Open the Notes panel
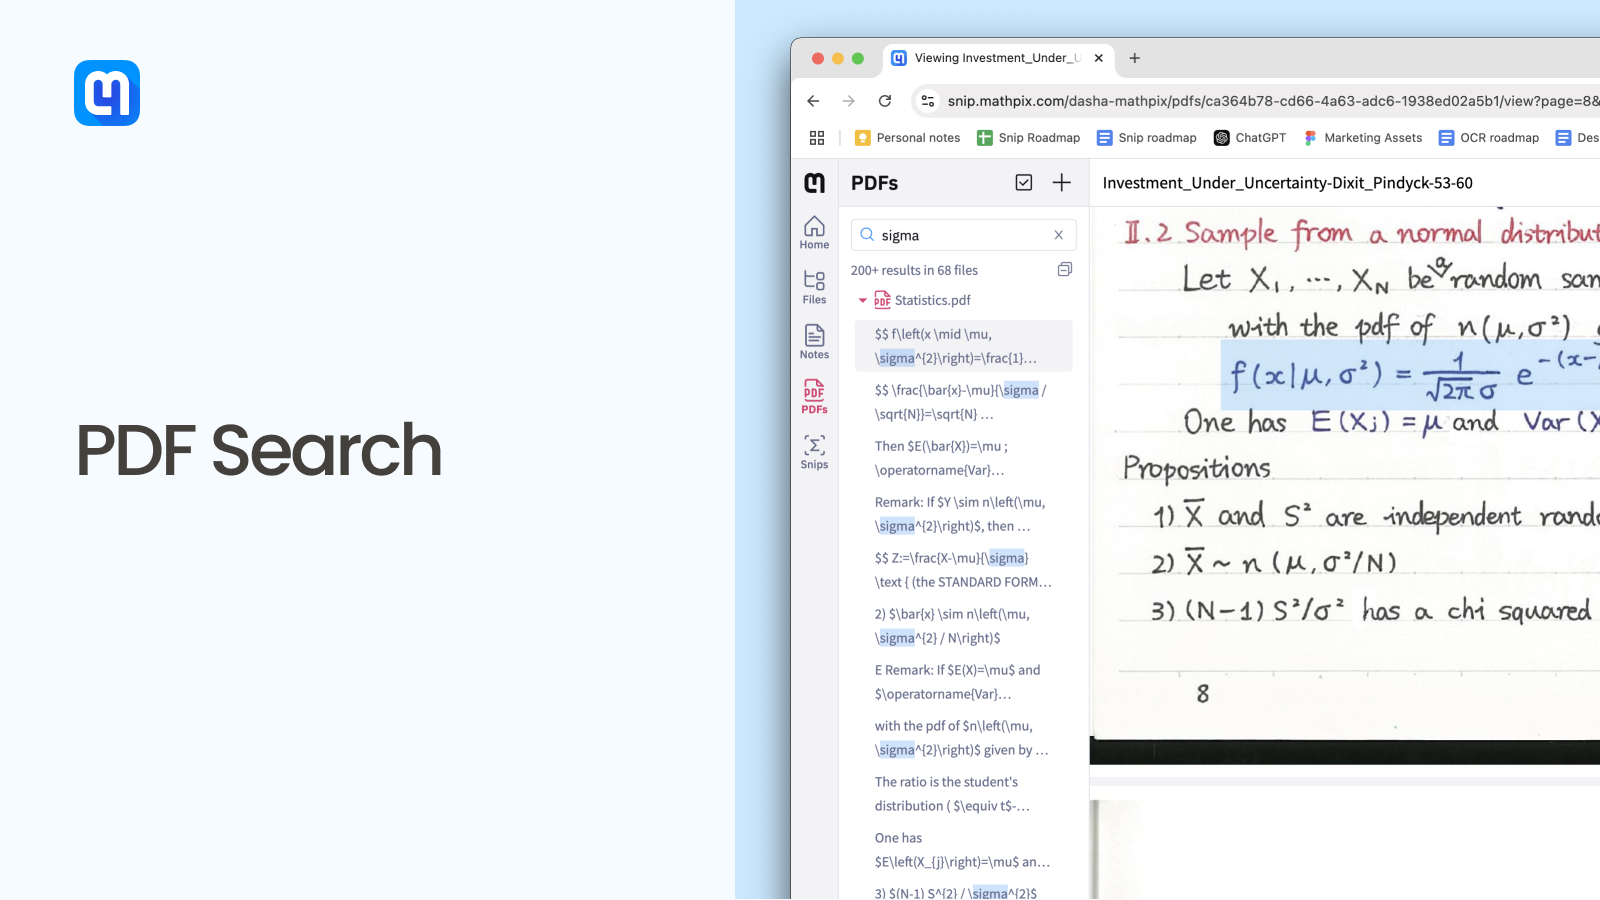1600x900 pixels. tap(813, 340)
